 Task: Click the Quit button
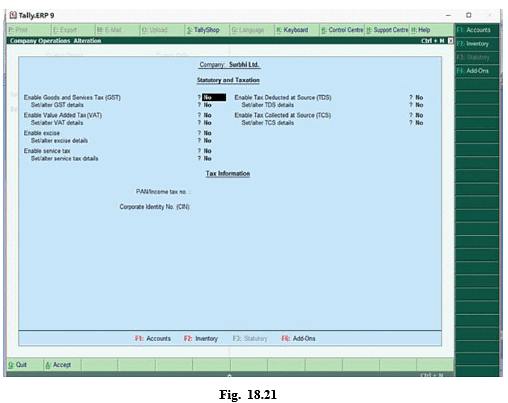coord(25,365)
